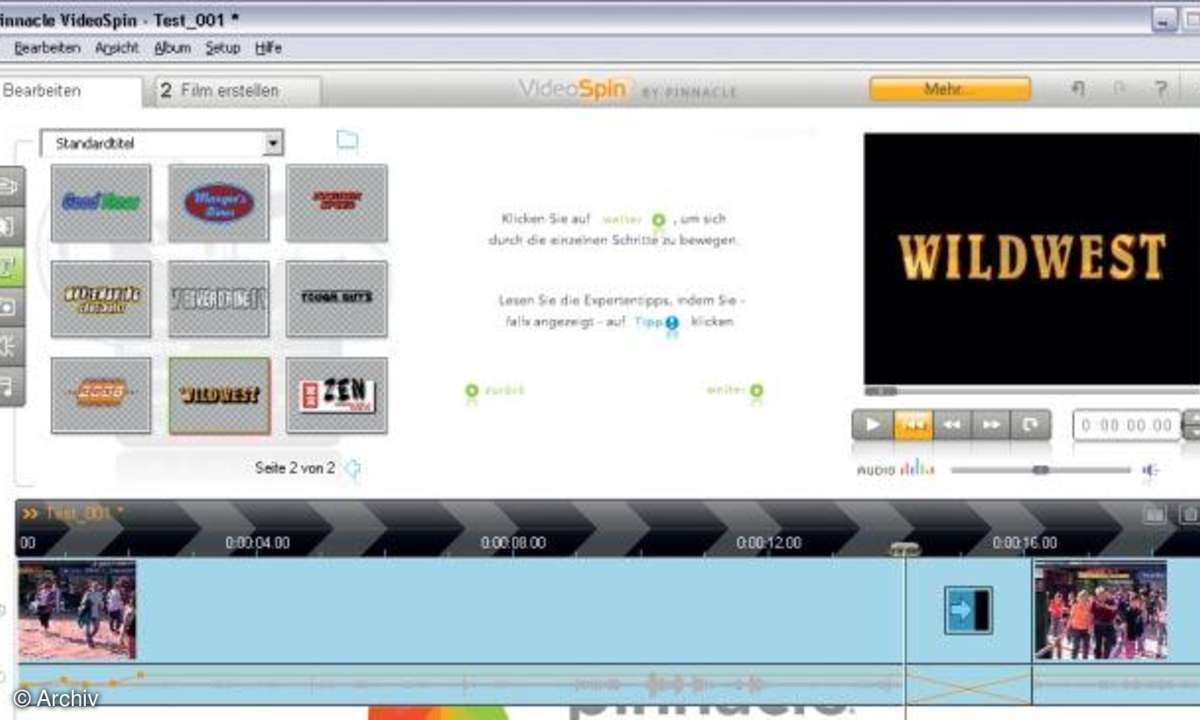This screenshot has width=1200, height=720.
Task: Select the Tough Guys title thumbnail
Action: point(336,299)
